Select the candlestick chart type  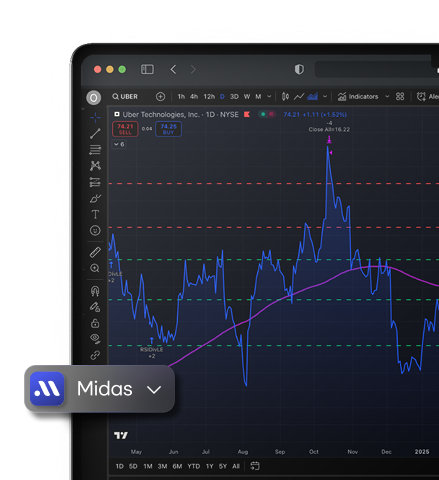point(285,97)
